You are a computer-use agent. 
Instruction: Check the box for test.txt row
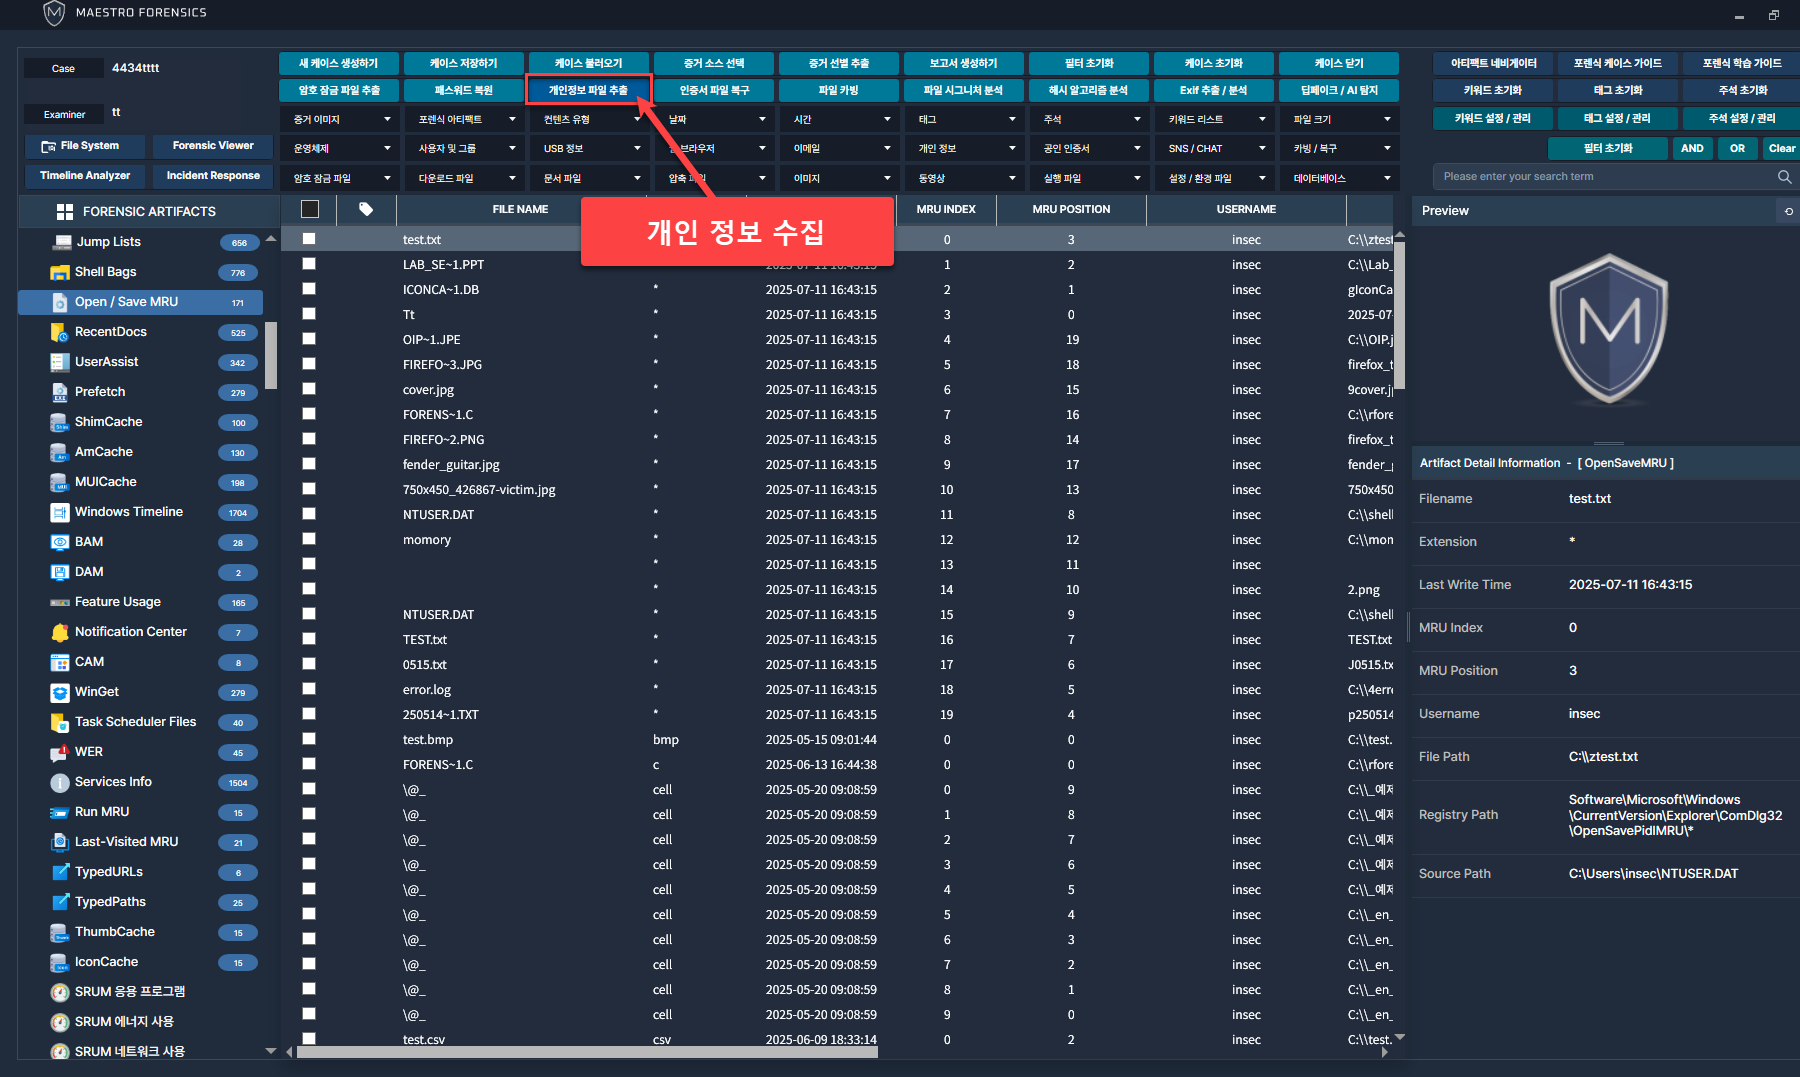pos(309,239)
